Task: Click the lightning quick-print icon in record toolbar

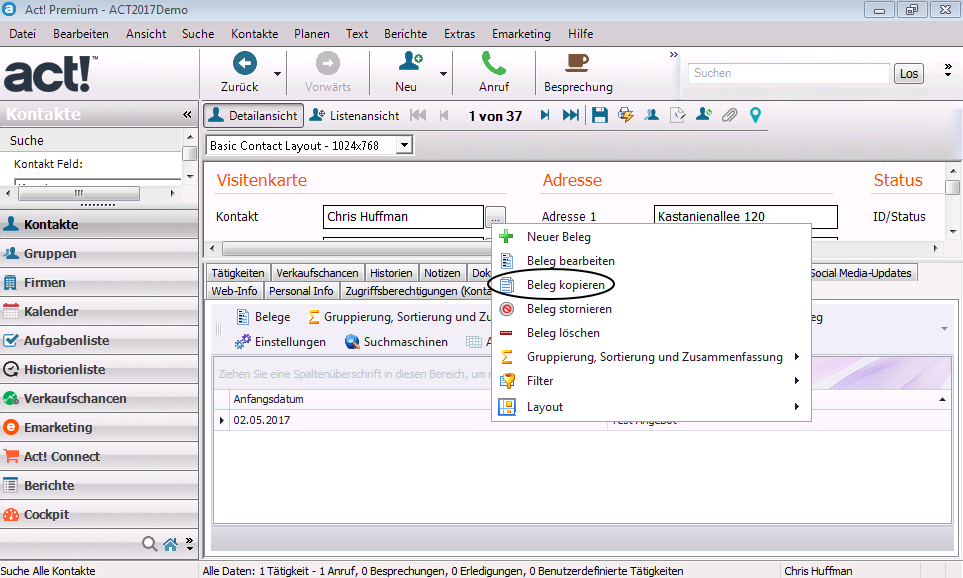Action: point(626,115)
